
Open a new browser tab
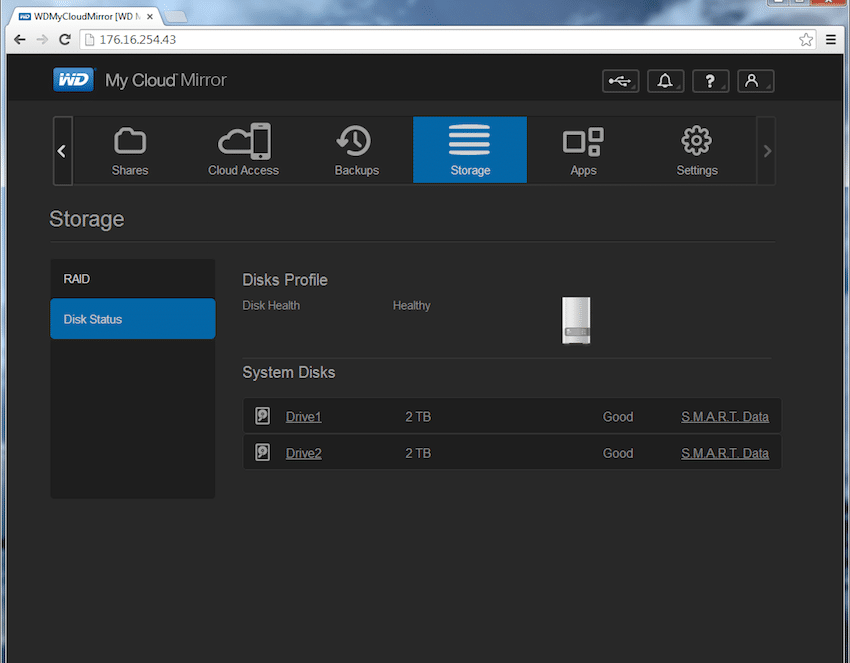coord(176,17)
